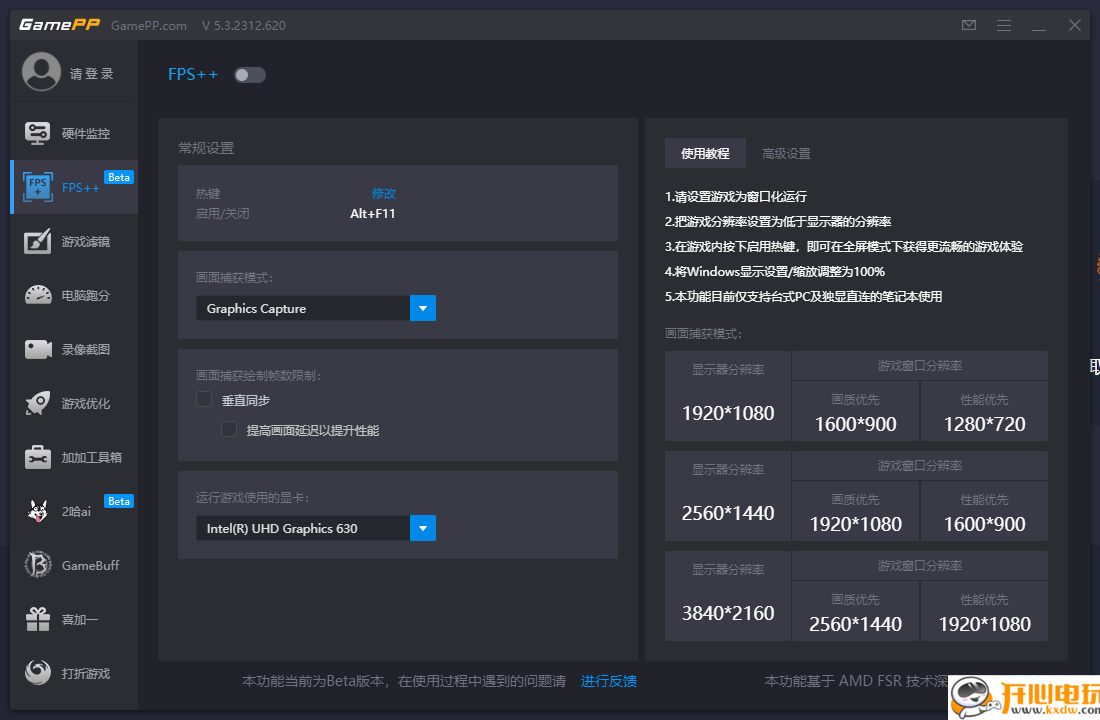Expand the Intel(R) UHD Graphics 630 dropdown arrow
The image size is (1100, 720).
[422, 528]
